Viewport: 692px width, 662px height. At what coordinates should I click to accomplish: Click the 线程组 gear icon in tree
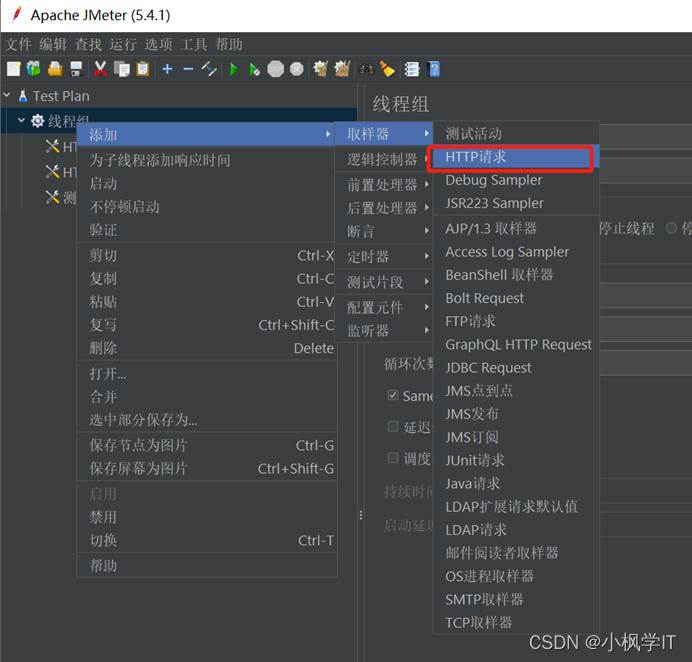(38, 121)
